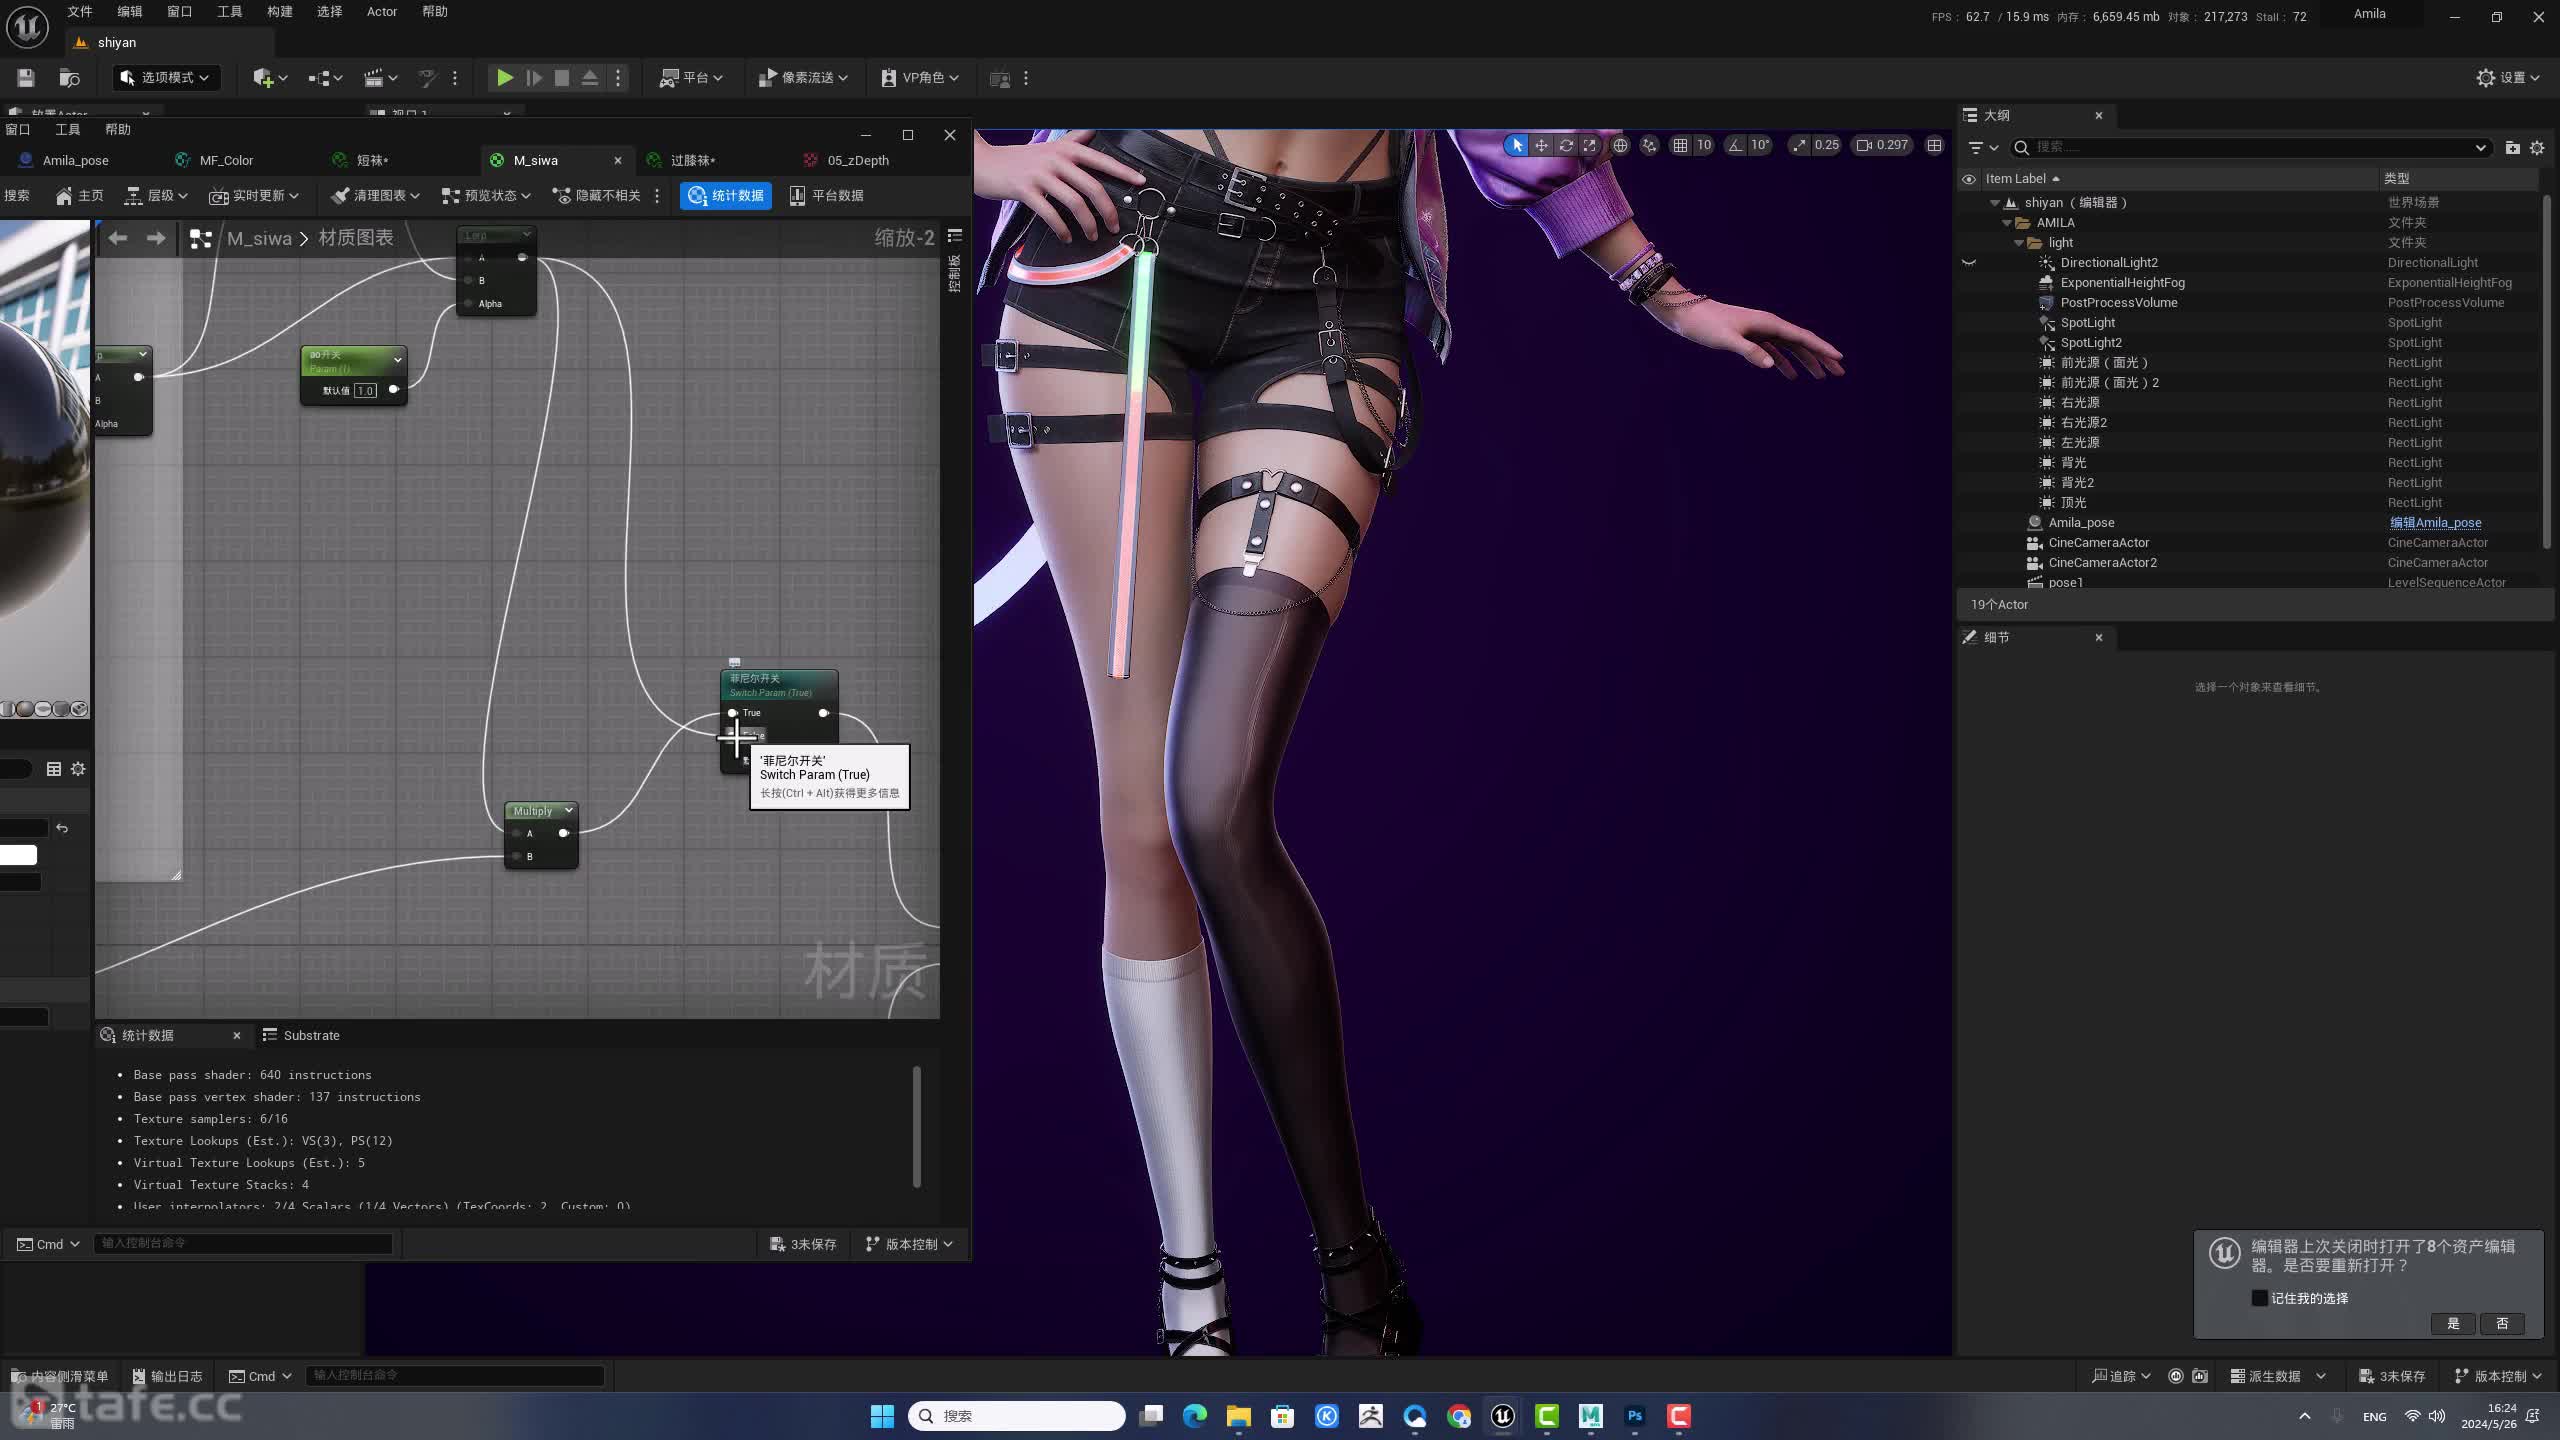The height and width of the screenshot is (1440, 2560).
Task: Click outliner add folder icon
Action: point(2512,147)
